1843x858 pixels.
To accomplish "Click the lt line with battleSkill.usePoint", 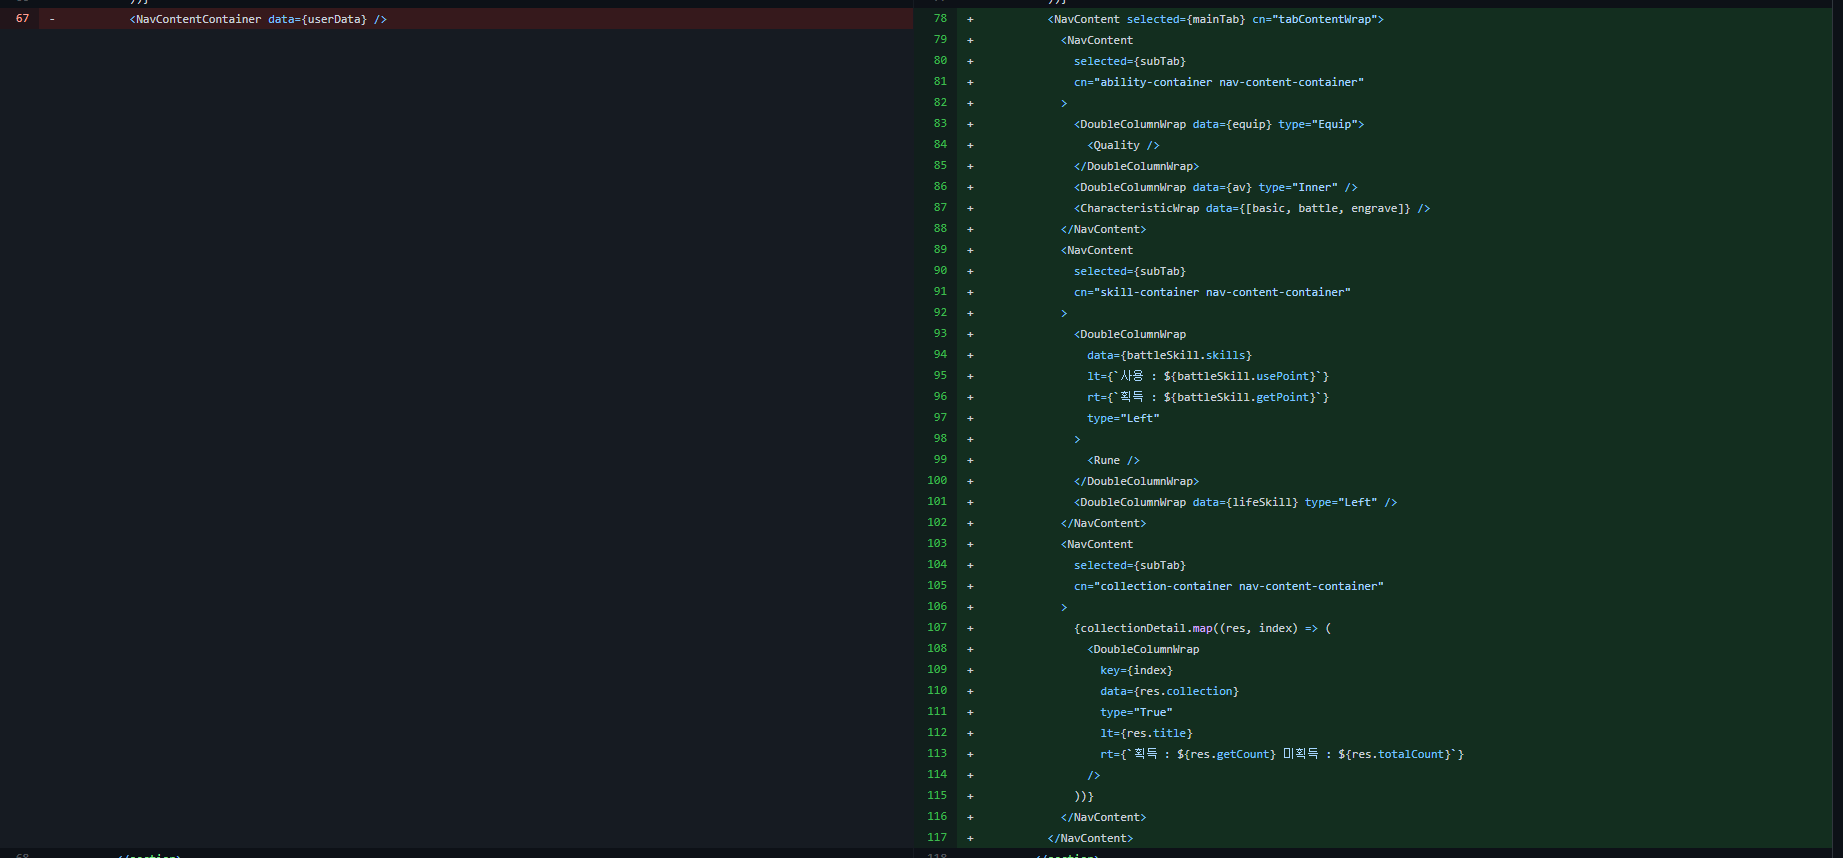I will (x=1208, y=376).
